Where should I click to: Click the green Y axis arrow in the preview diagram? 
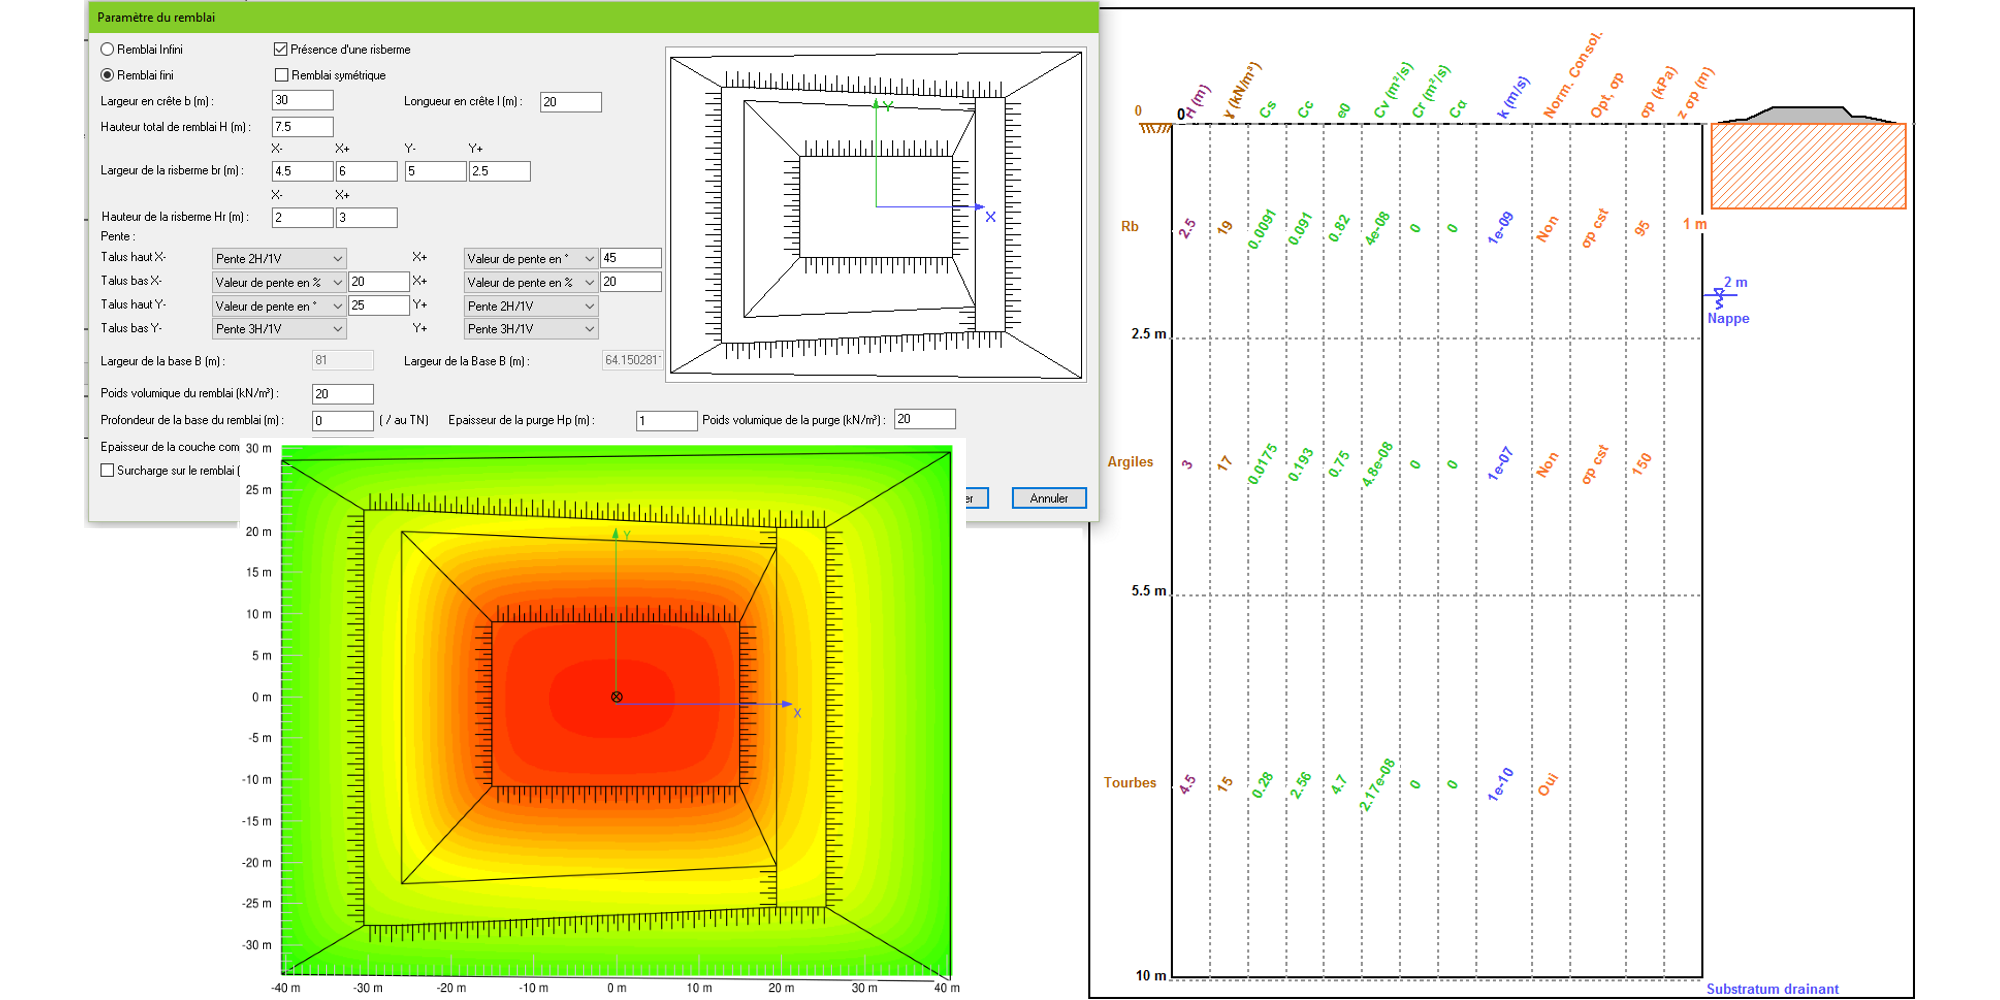[x=876, y=104]
